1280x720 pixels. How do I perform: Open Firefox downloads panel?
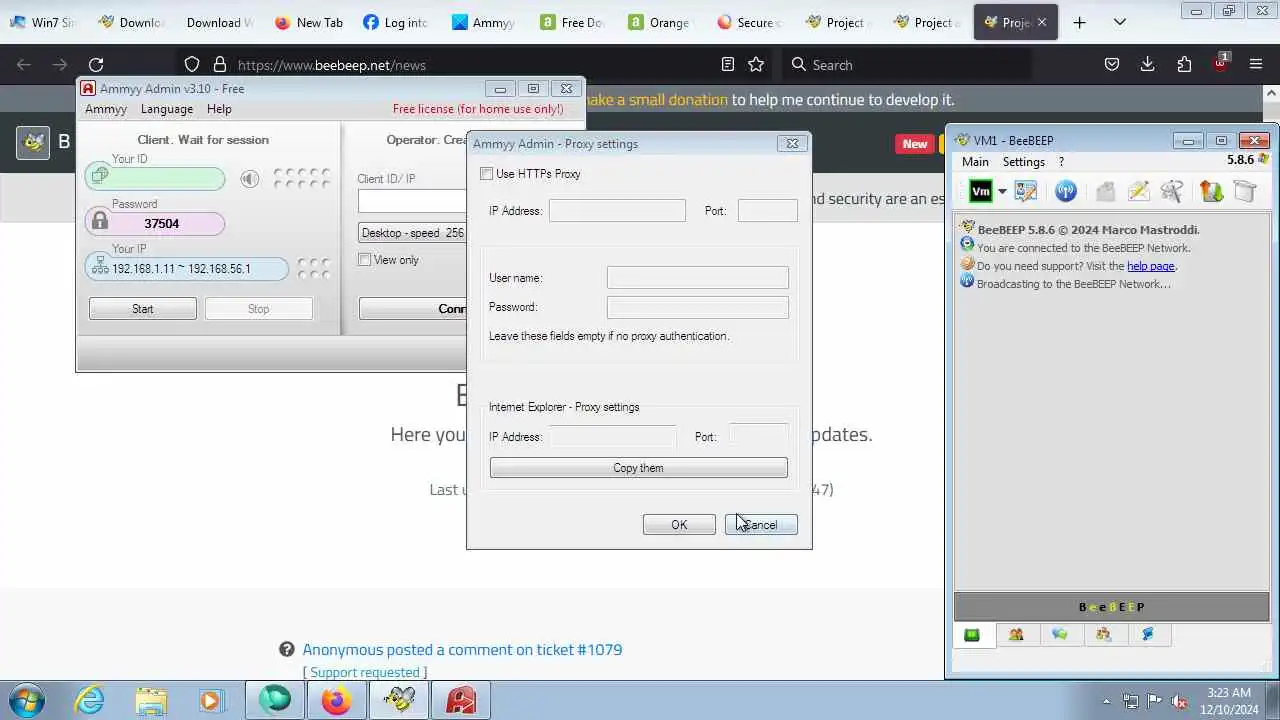[x=1148, y=65]
